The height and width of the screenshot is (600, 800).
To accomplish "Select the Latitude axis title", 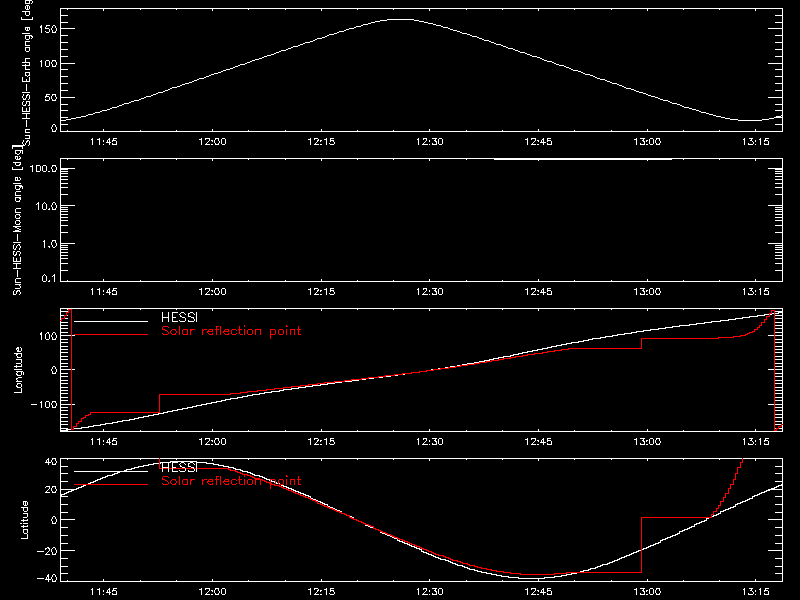I will coord(24,520).
